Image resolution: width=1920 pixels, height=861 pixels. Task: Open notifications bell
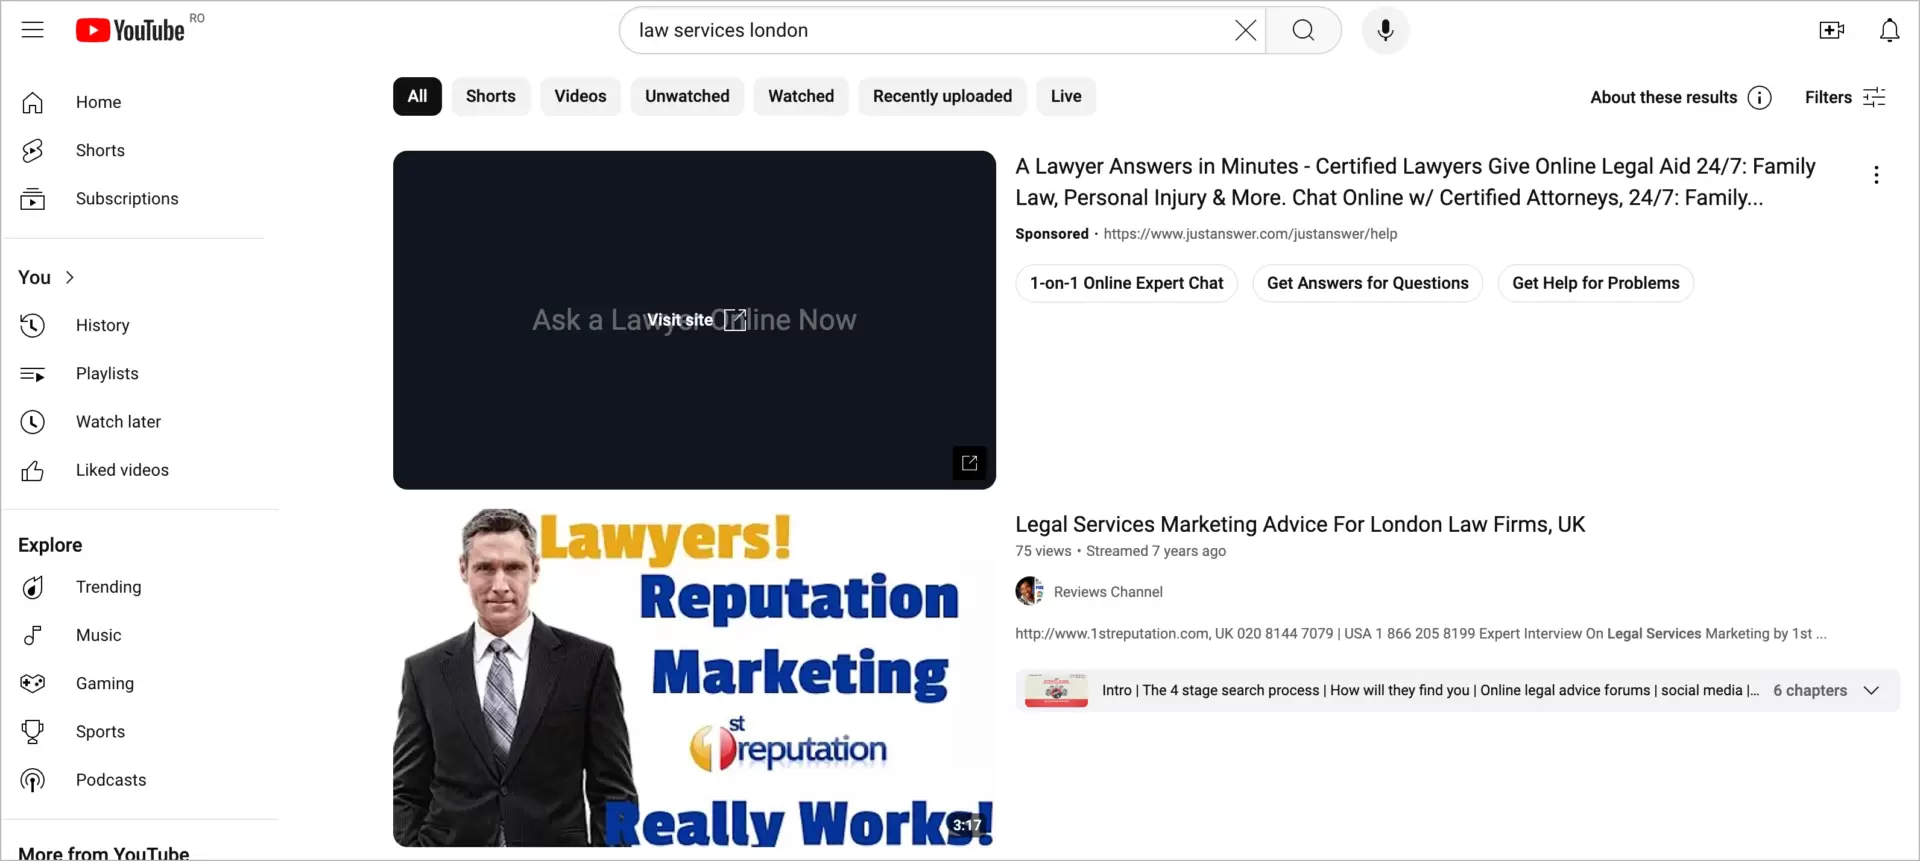pyautogui.click(x=1889, y=30)
